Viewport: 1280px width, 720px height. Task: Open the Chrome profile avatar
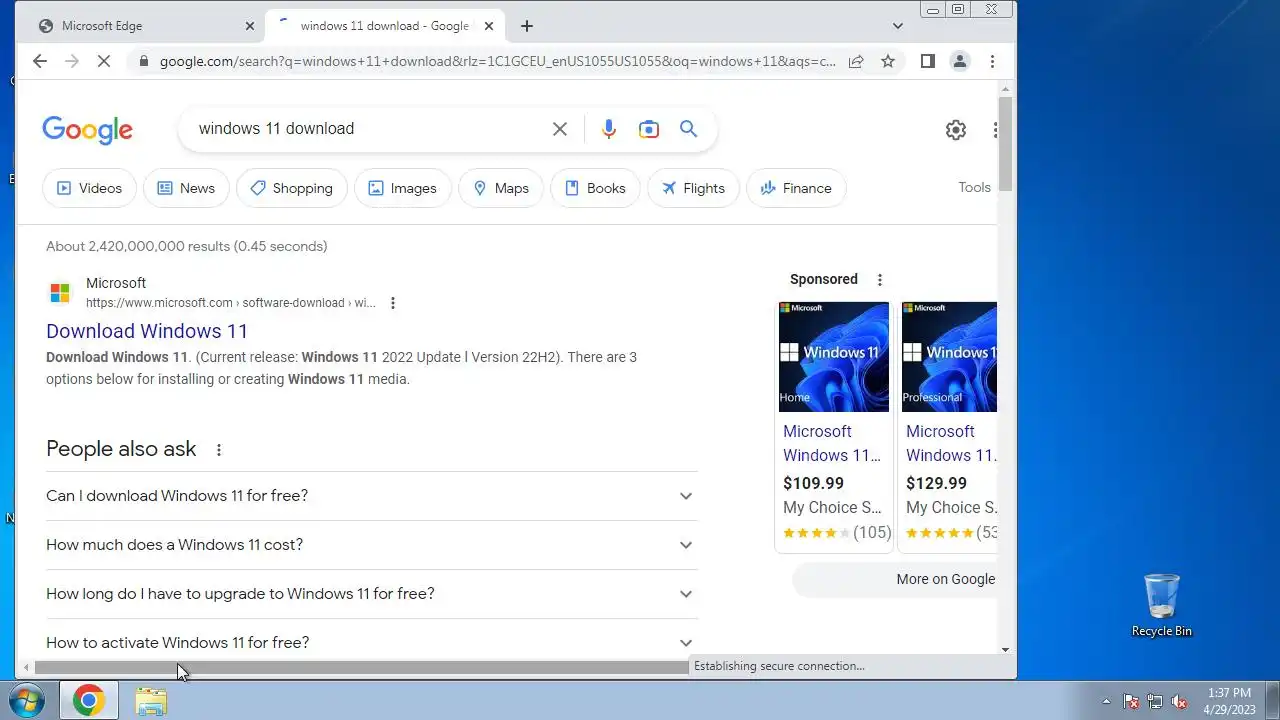[x=960, y=61]
